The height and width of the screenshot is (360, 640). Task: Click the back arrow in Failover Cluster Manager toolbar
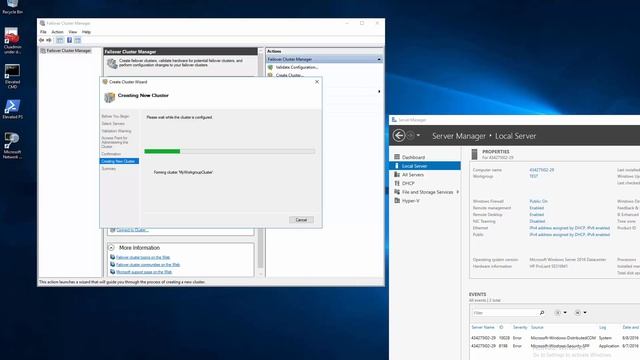tap(41, 40)
